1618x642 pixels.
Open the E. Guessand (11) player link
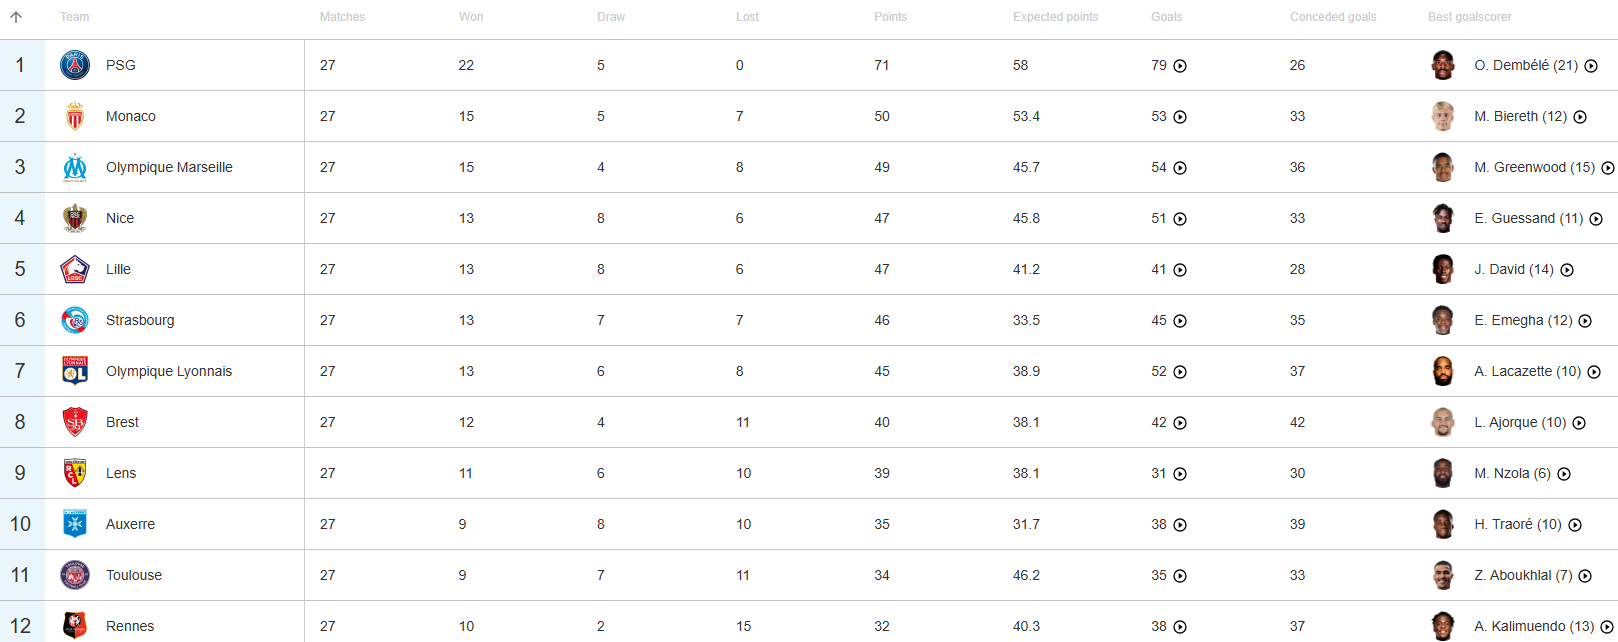[1528, 218]
